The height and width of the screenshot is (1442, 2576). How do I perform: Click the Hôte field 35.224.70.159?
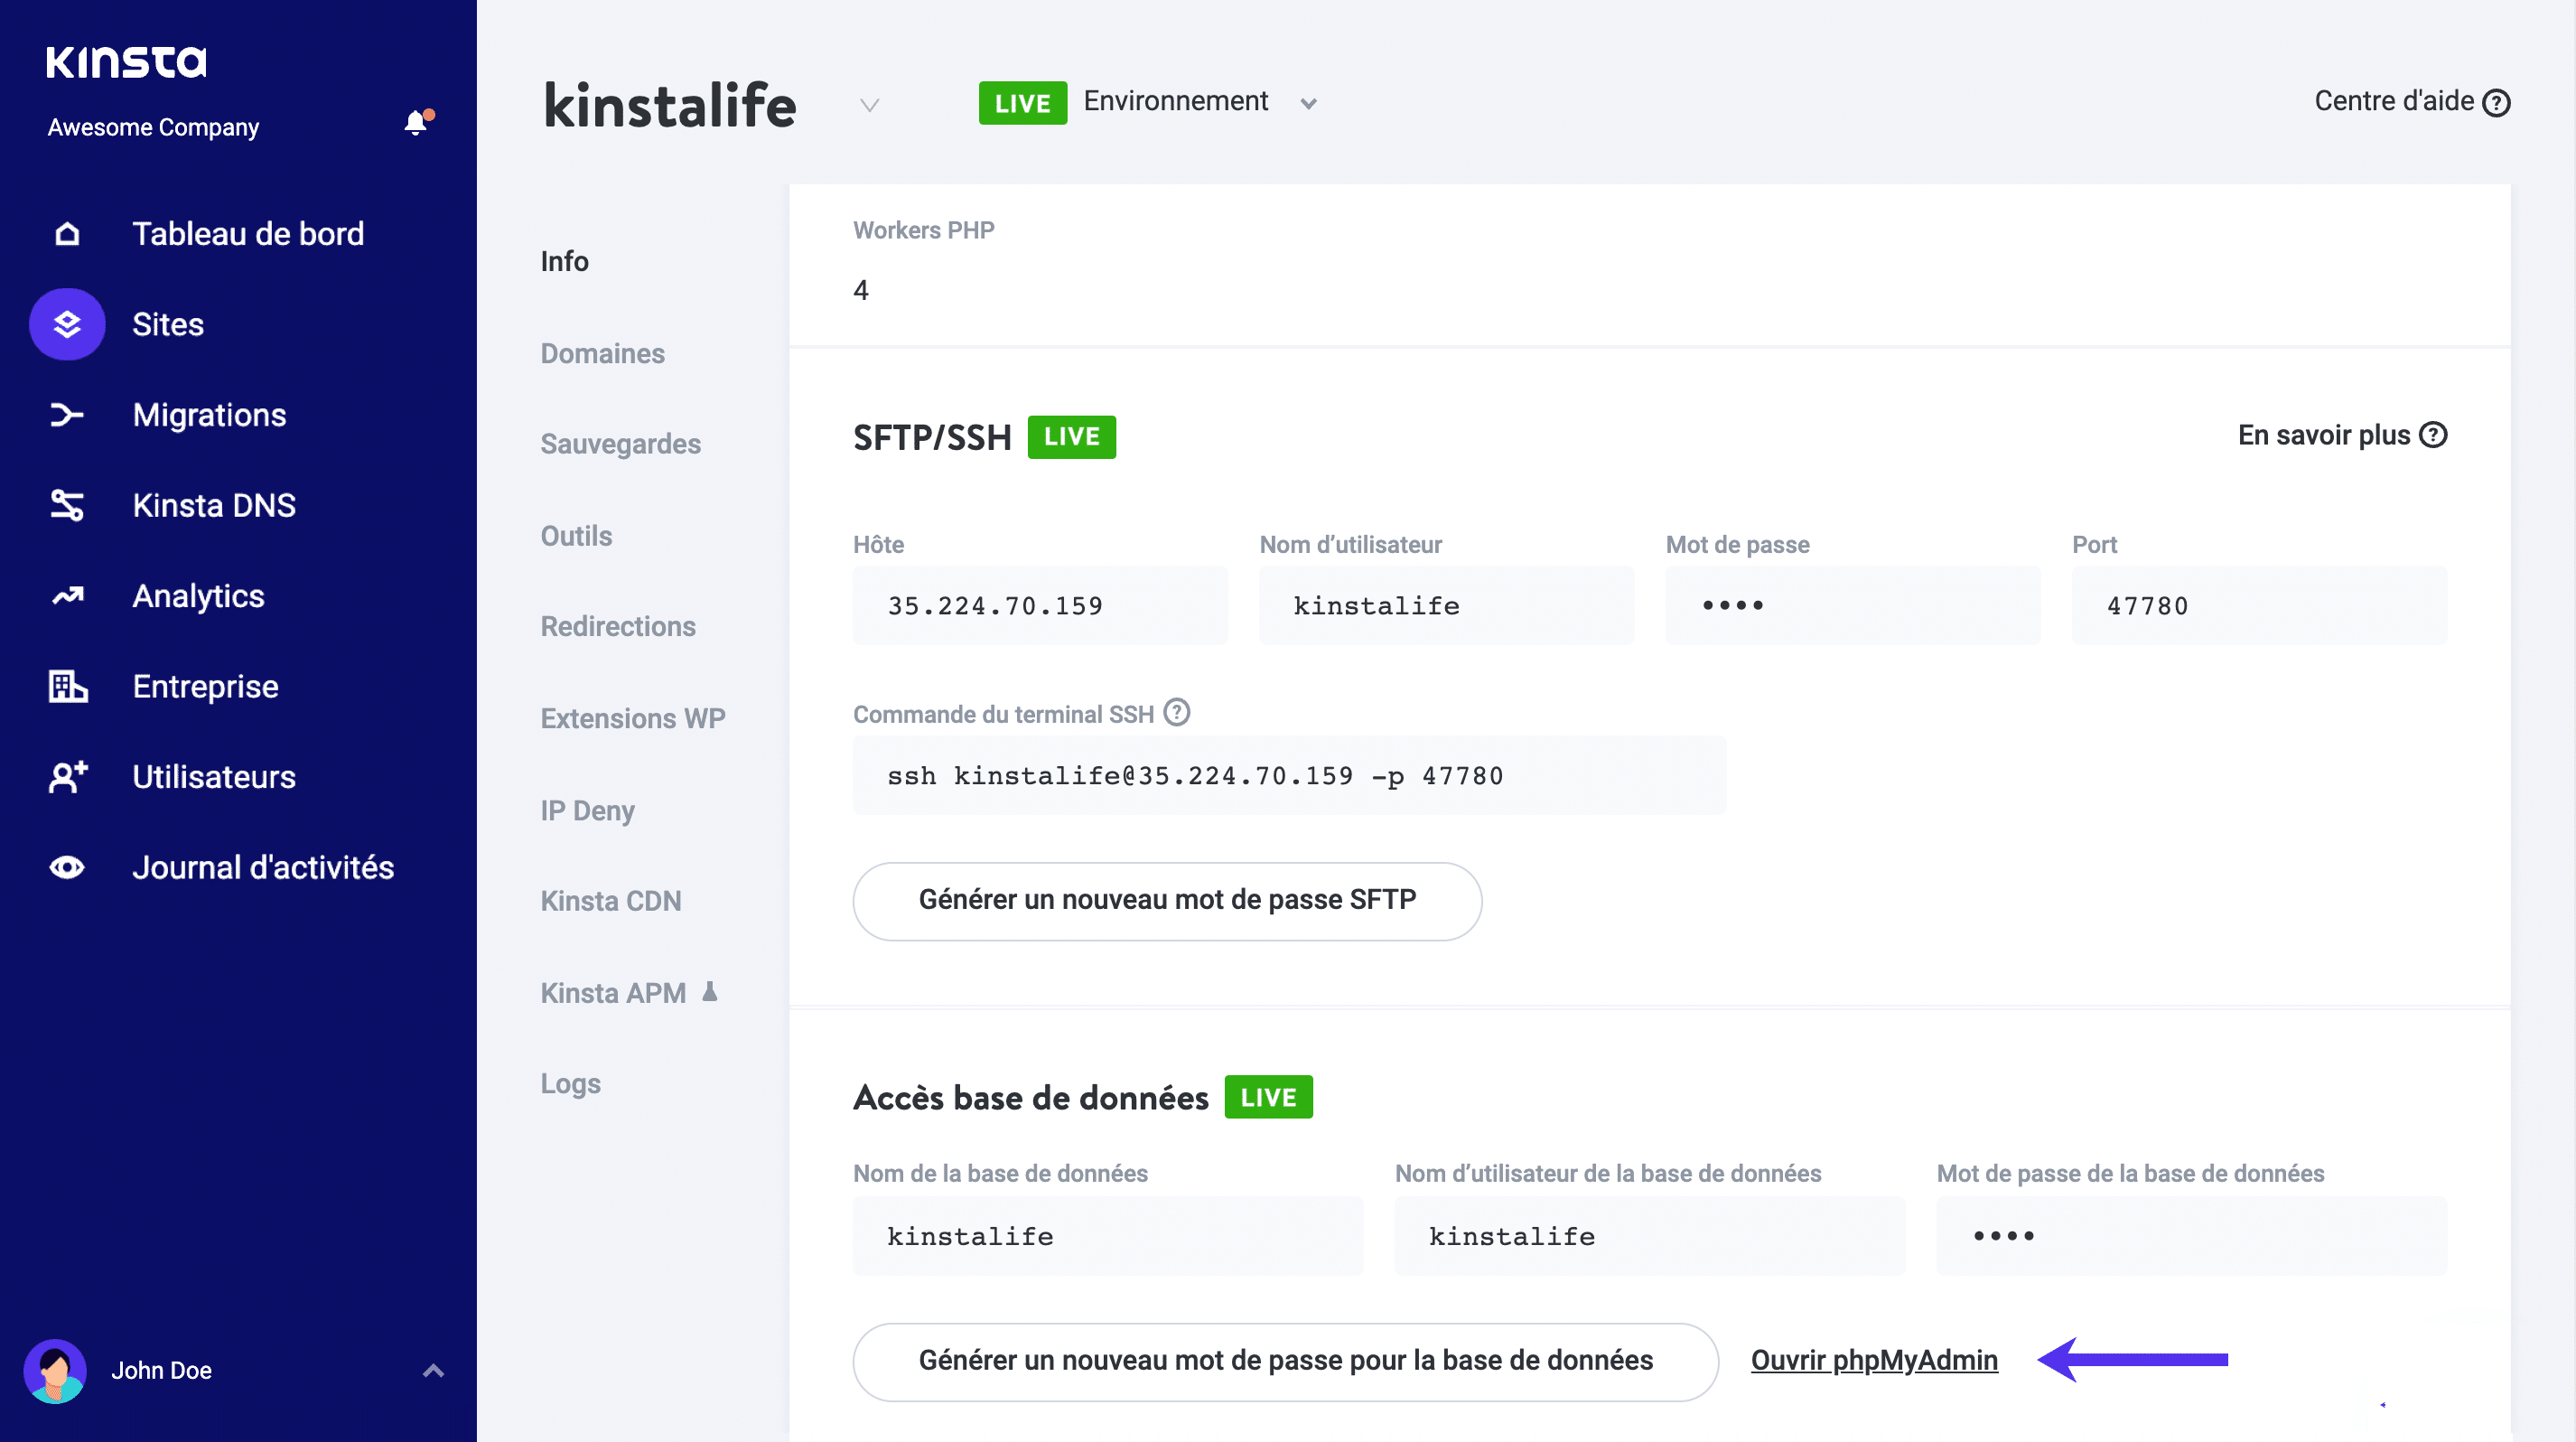(x=1040, y=606)
